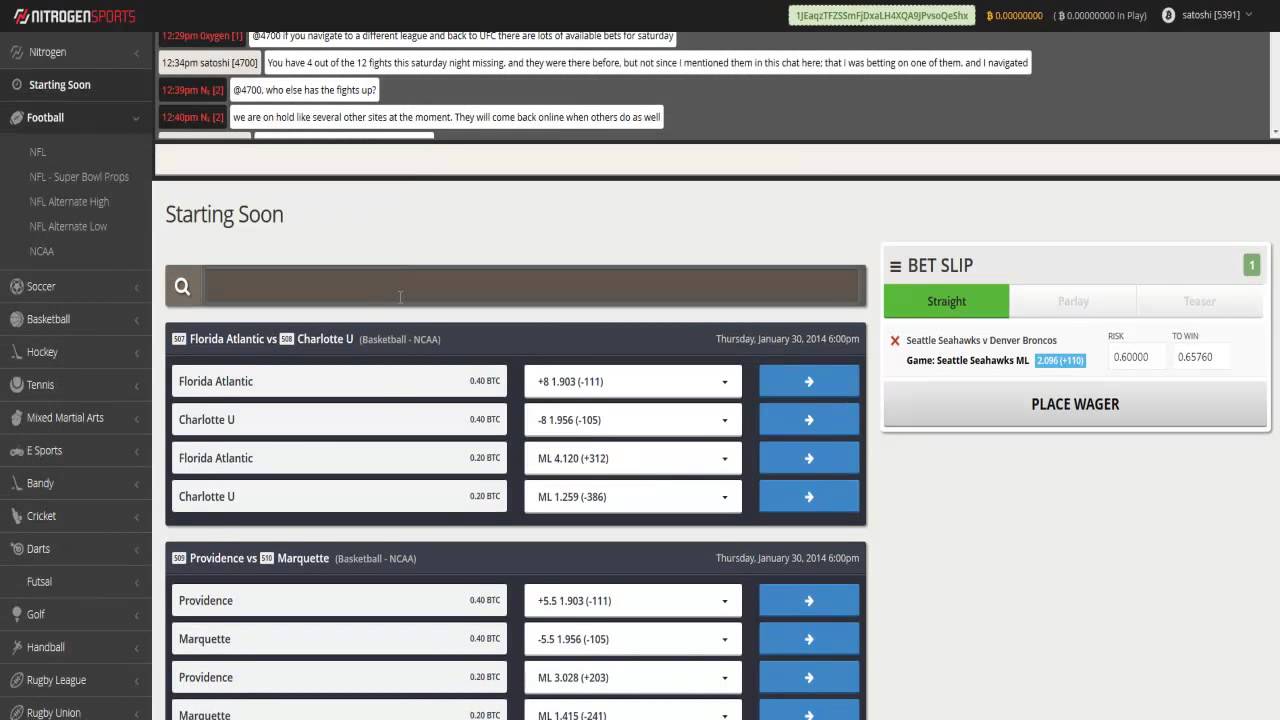This screenshot has height=720, width=1280.
Task: Click the bet slip count badge
Action: pyautogui.click(x=1251, y=265)
